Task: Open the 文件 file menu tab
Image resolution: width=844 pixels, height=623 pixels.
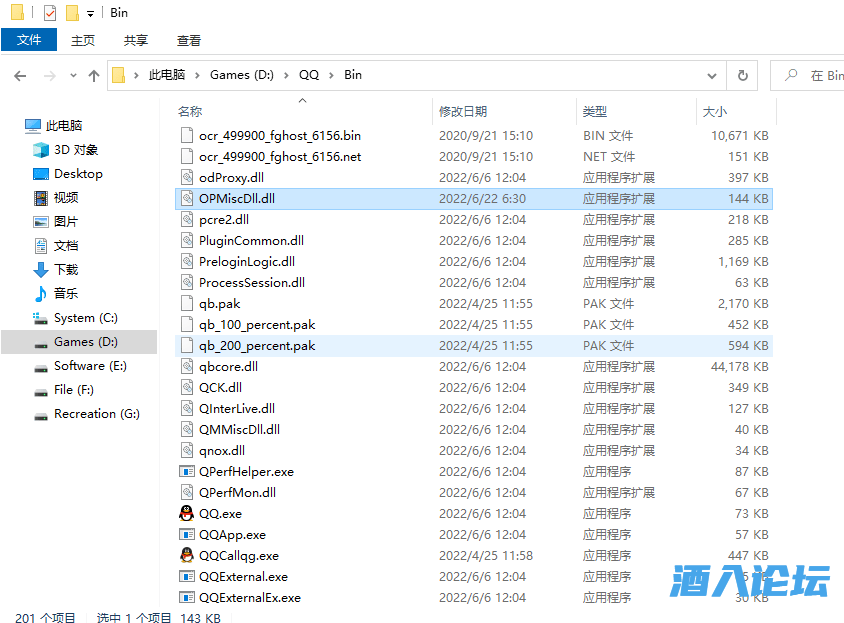Action: click(29, 40)
